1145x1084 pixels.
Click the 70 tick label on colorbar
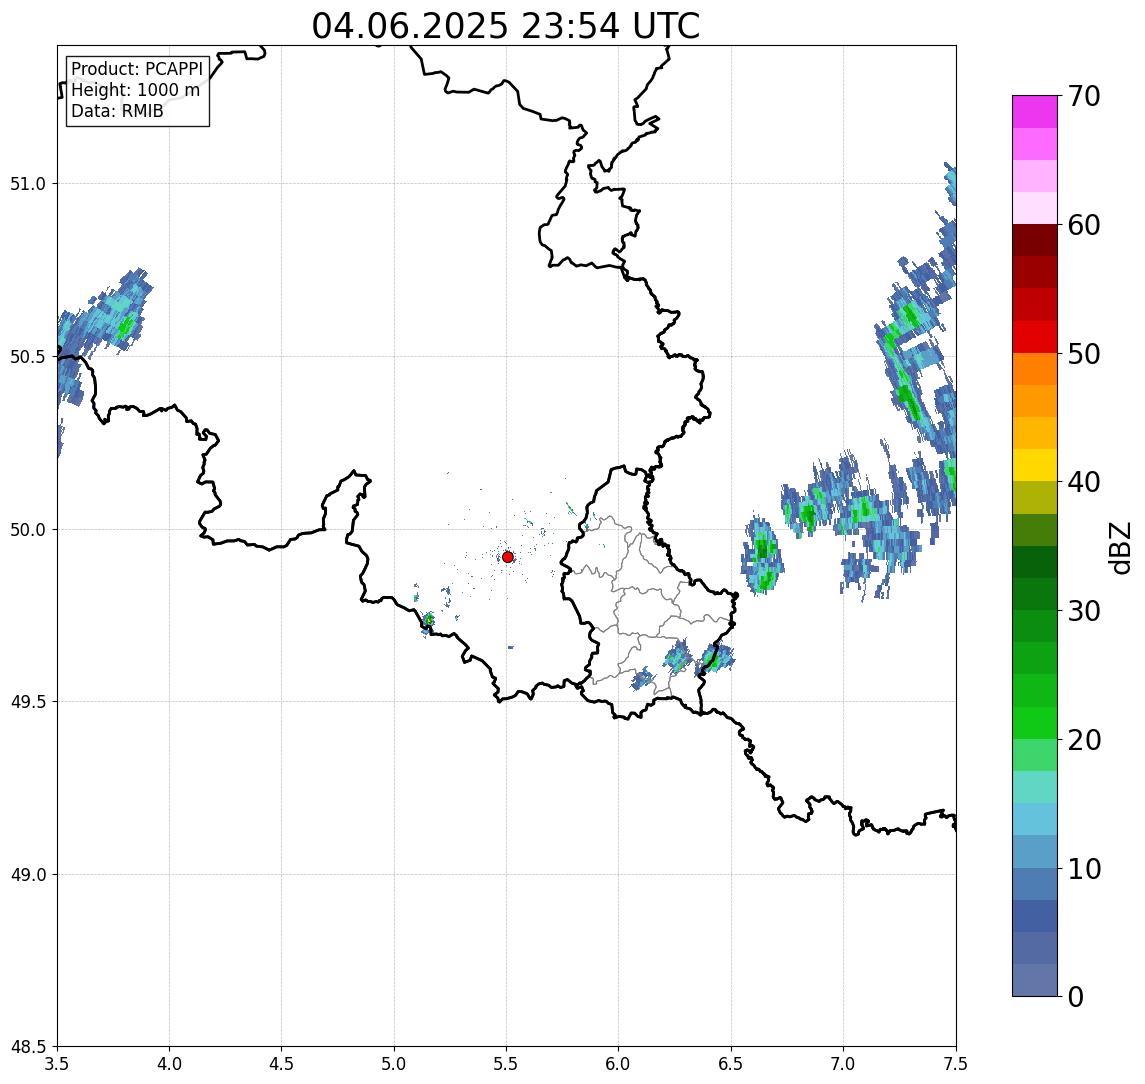(x=1084, y=96)
